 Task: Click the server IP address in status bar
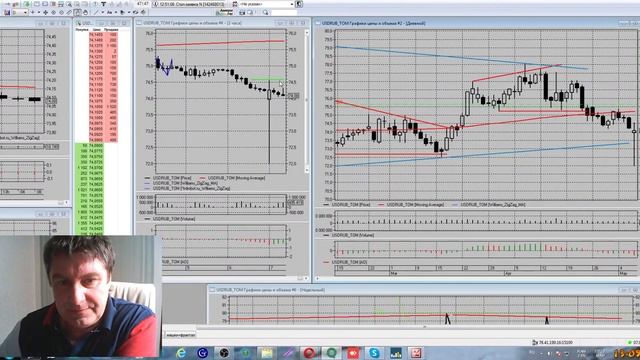(x=555, y=342)
